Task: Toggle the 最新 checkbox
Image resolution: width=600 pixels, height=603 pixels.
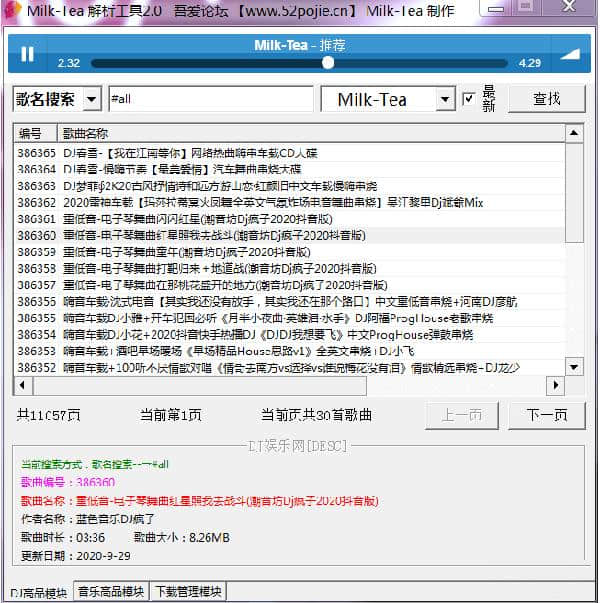Action: pos(468,99)
